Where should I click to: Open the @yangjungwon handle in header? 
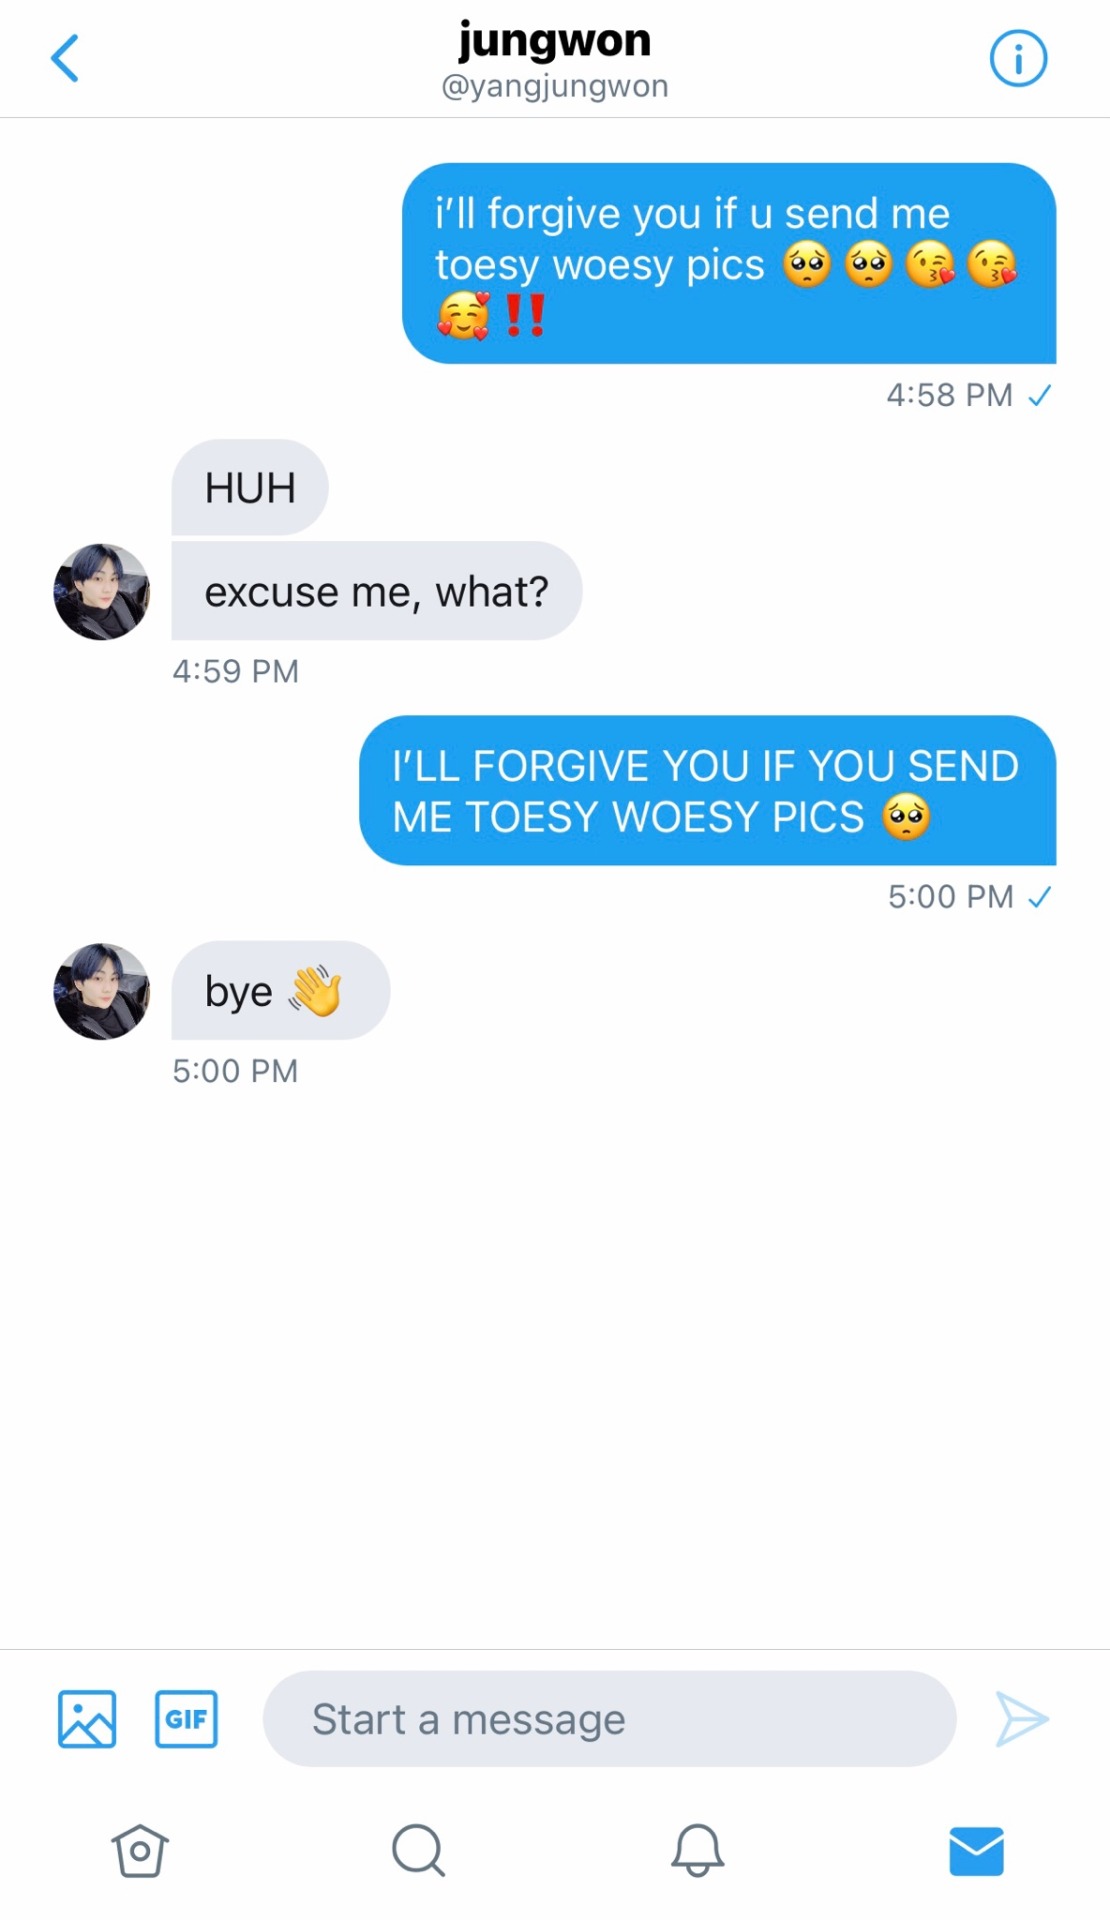[555, 86]
